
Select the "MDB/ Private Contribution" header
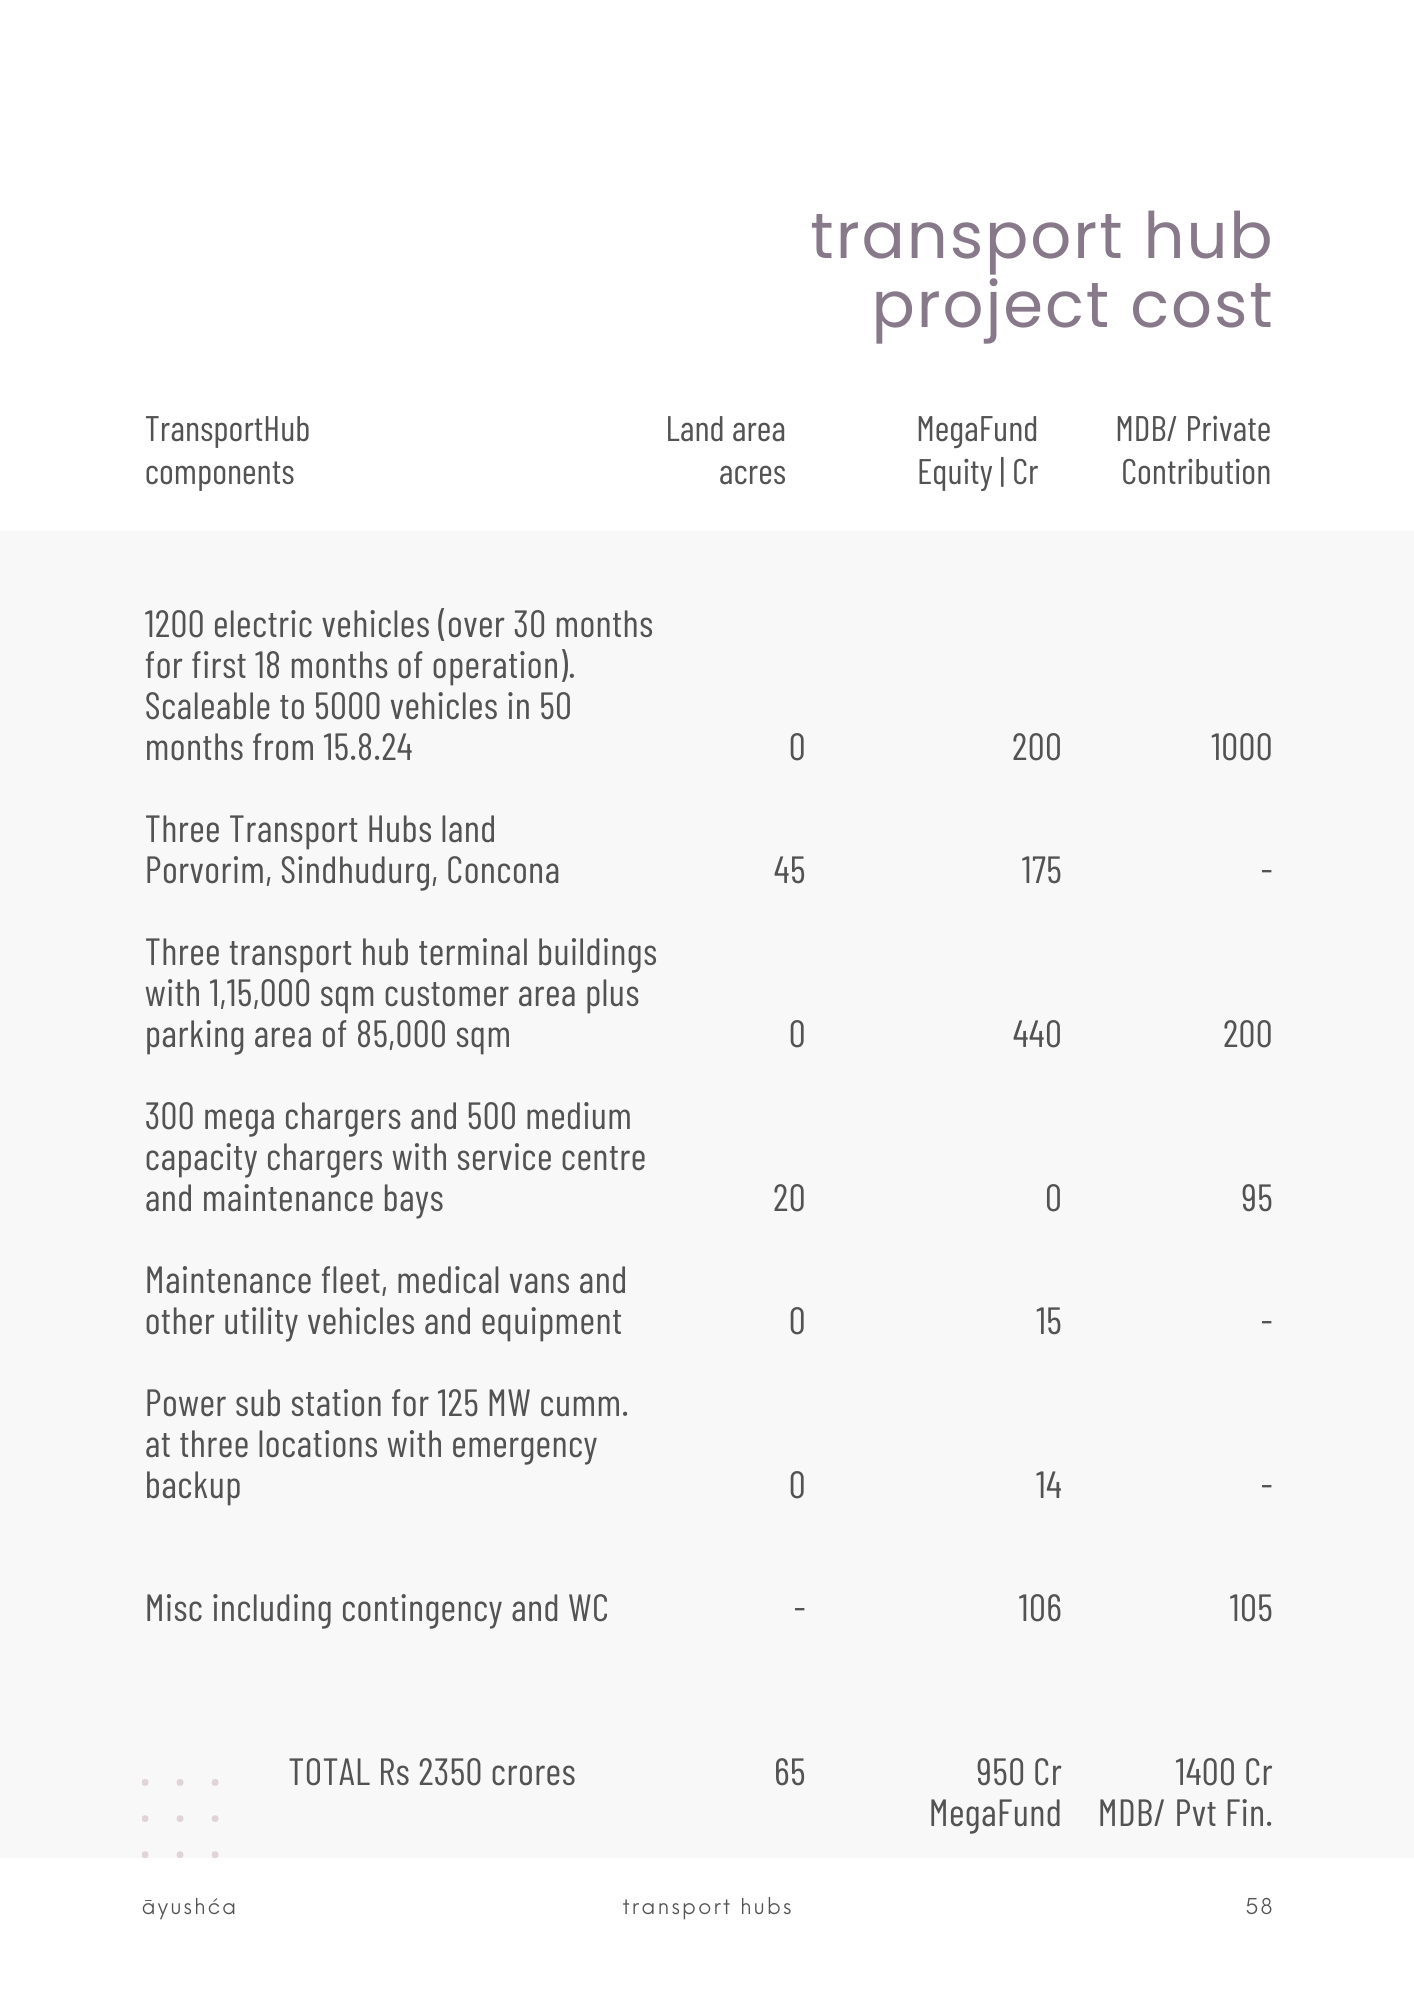click(1193, 450)
